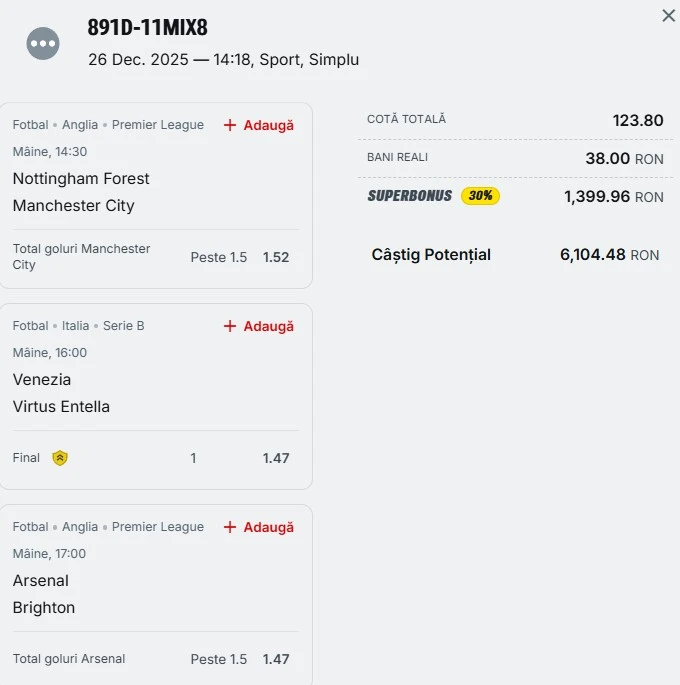Open Virtus Entella team name
680x685 pixels.
click(x=61, y=407)
